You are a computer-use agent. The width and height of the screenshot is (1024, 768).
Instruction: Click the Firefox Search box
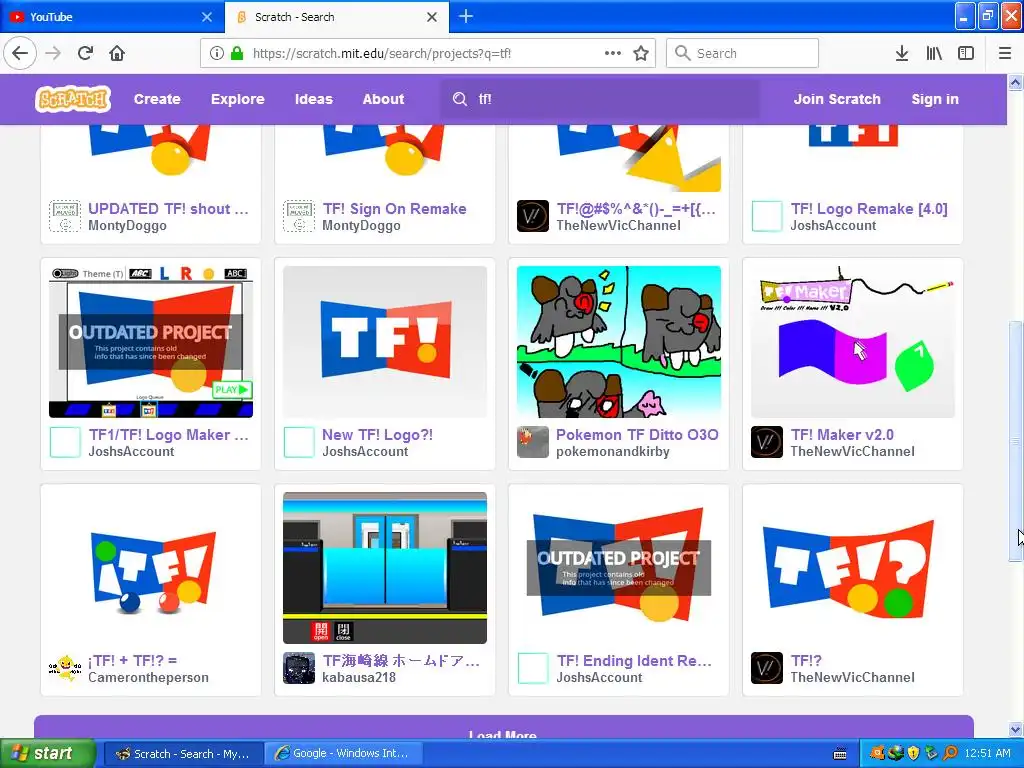pyautogui.click(x=743, y=53)
